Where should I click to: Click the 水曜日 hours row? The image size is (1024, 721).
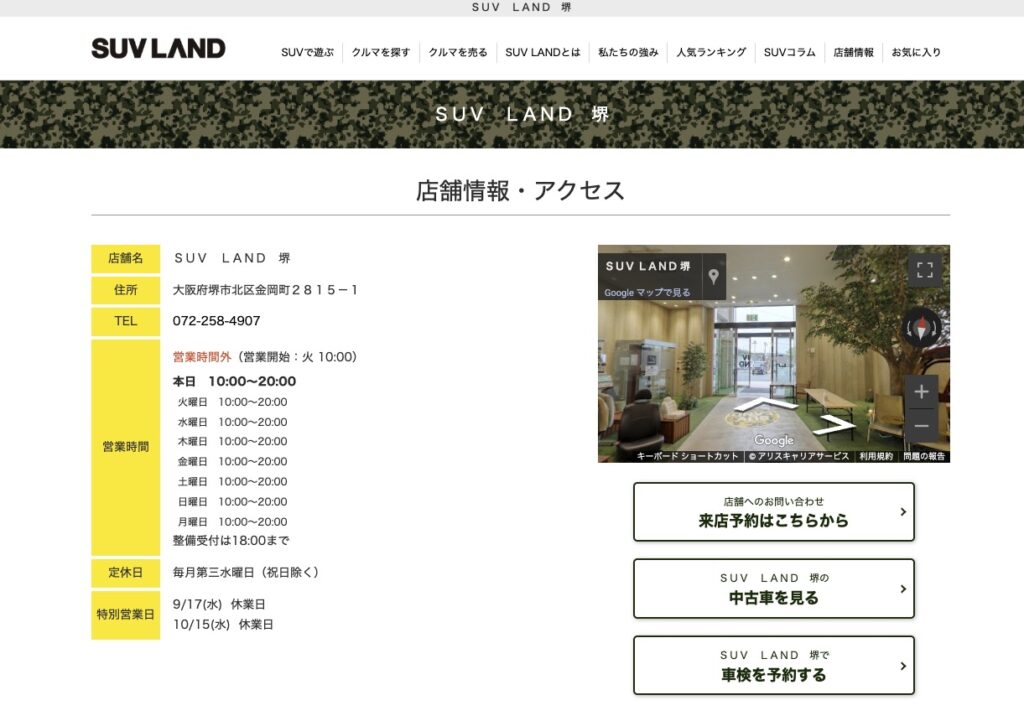(x=232, y=423)
